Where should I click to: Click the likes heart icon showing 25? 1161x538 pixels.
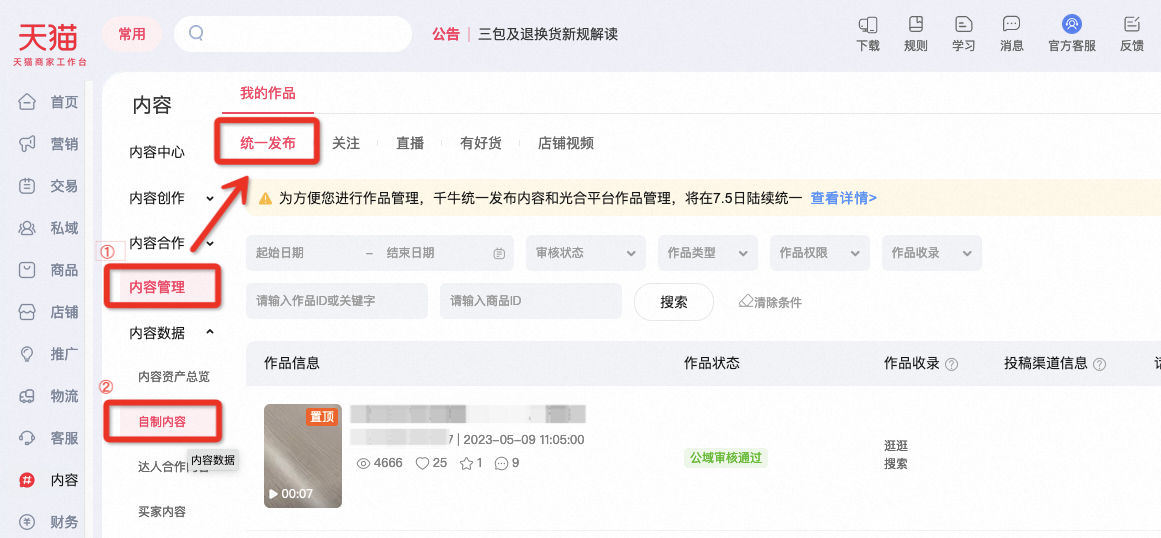tap(422, 463)
